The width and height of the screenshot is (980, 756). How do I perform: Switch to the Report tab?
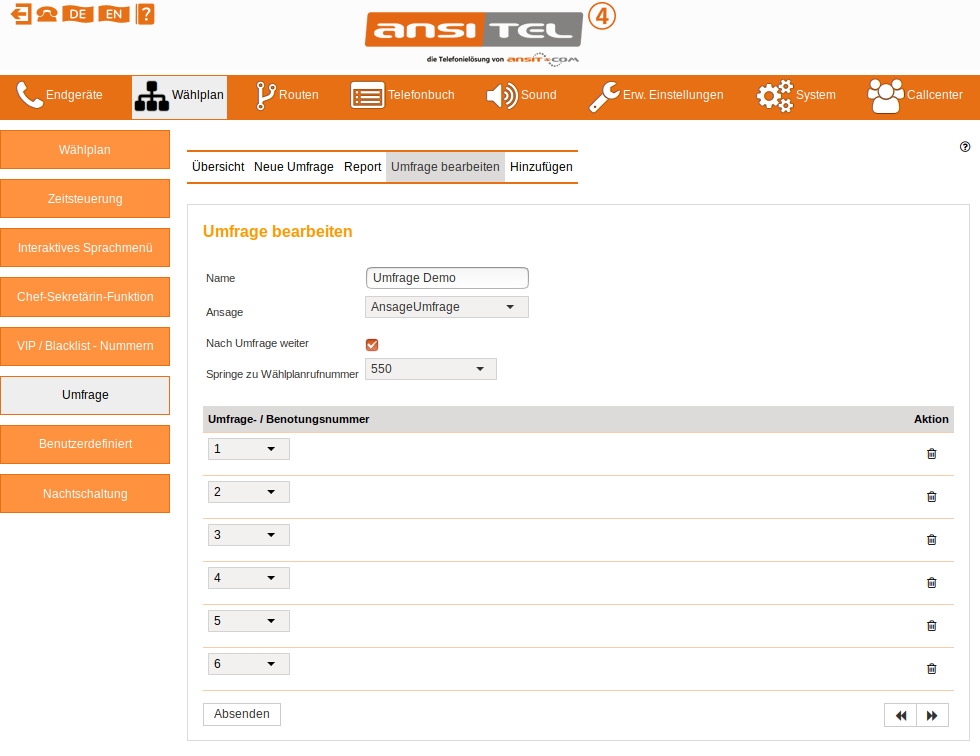(x=362, y=167)
